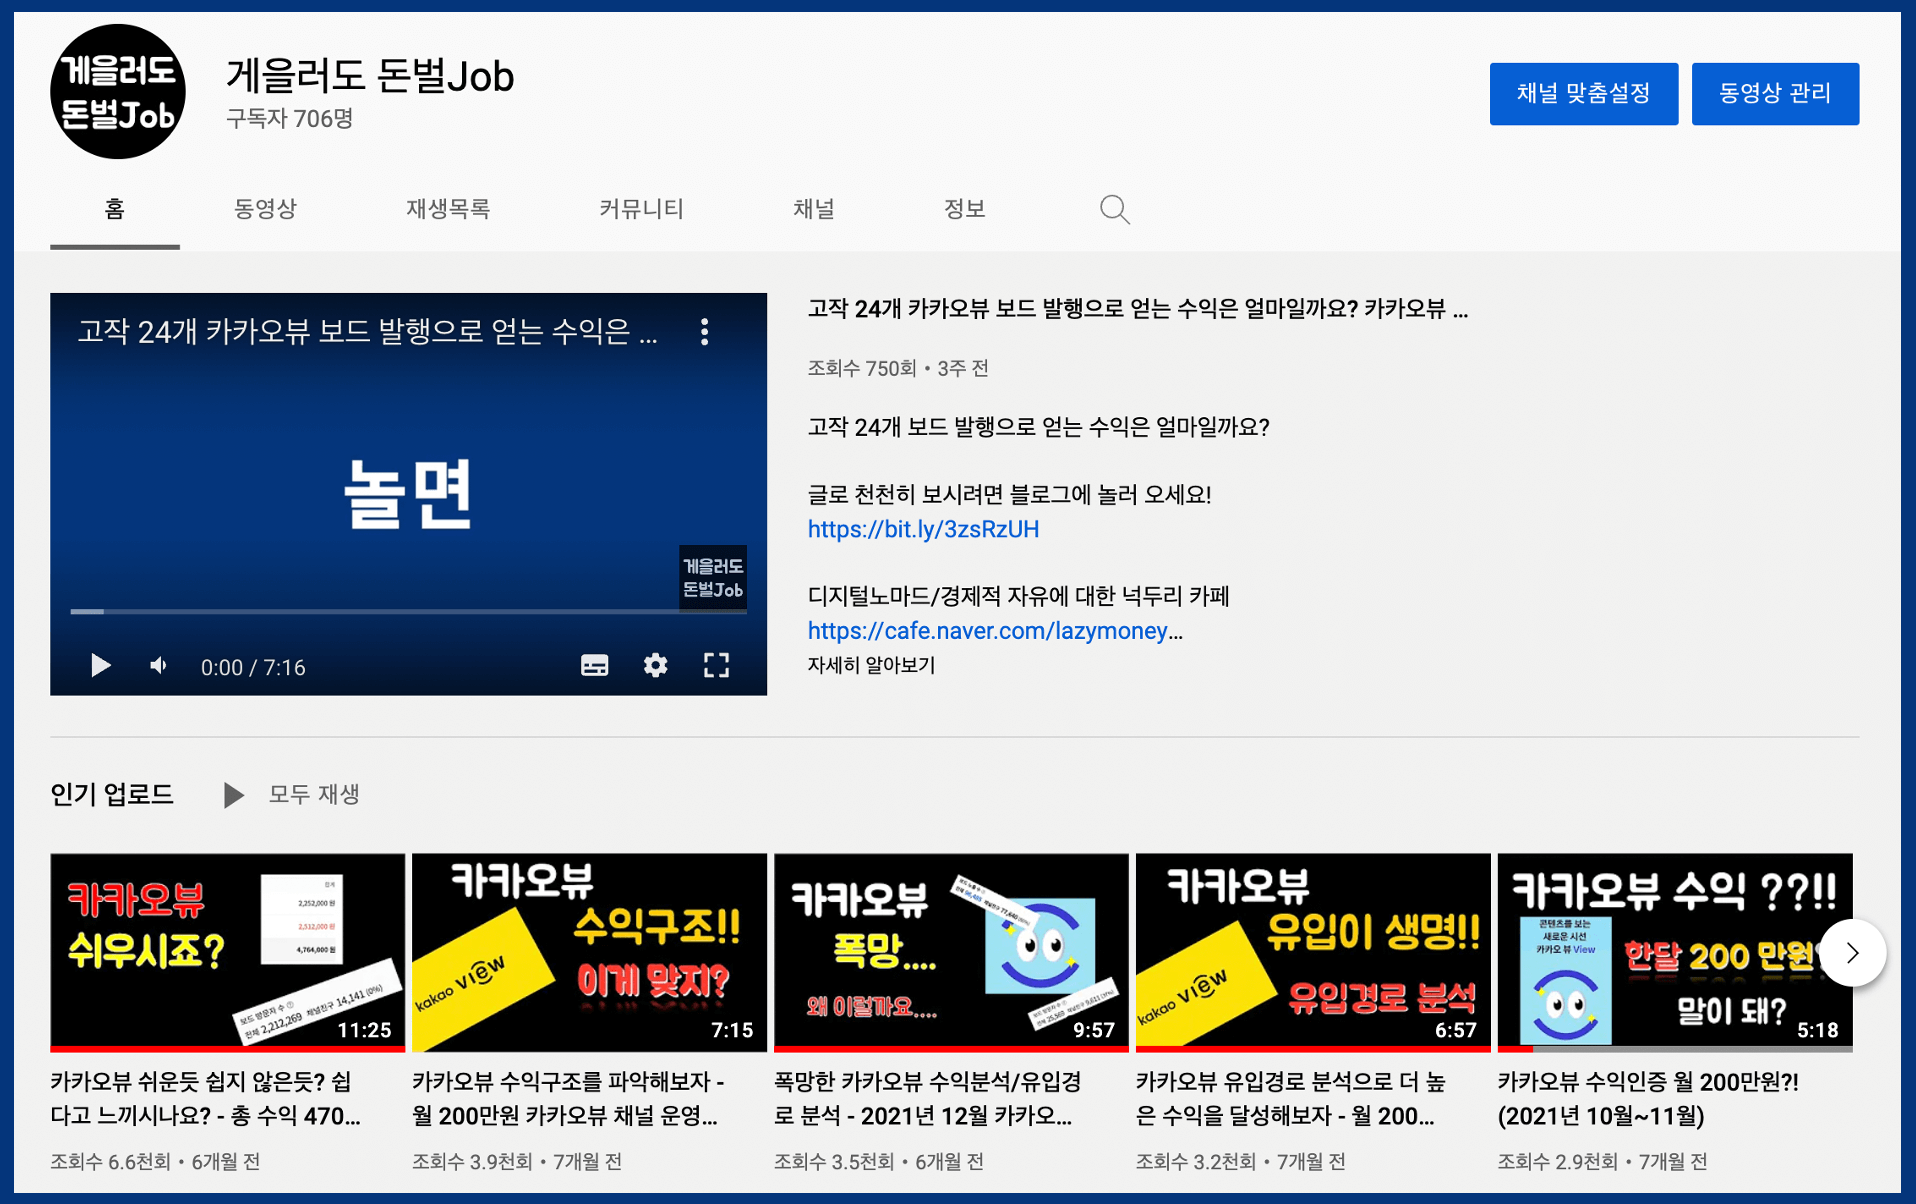Mute the featured video volume
This screenshot has width=1916, height=1204.
pyautogui.click(x=158, y=666)
